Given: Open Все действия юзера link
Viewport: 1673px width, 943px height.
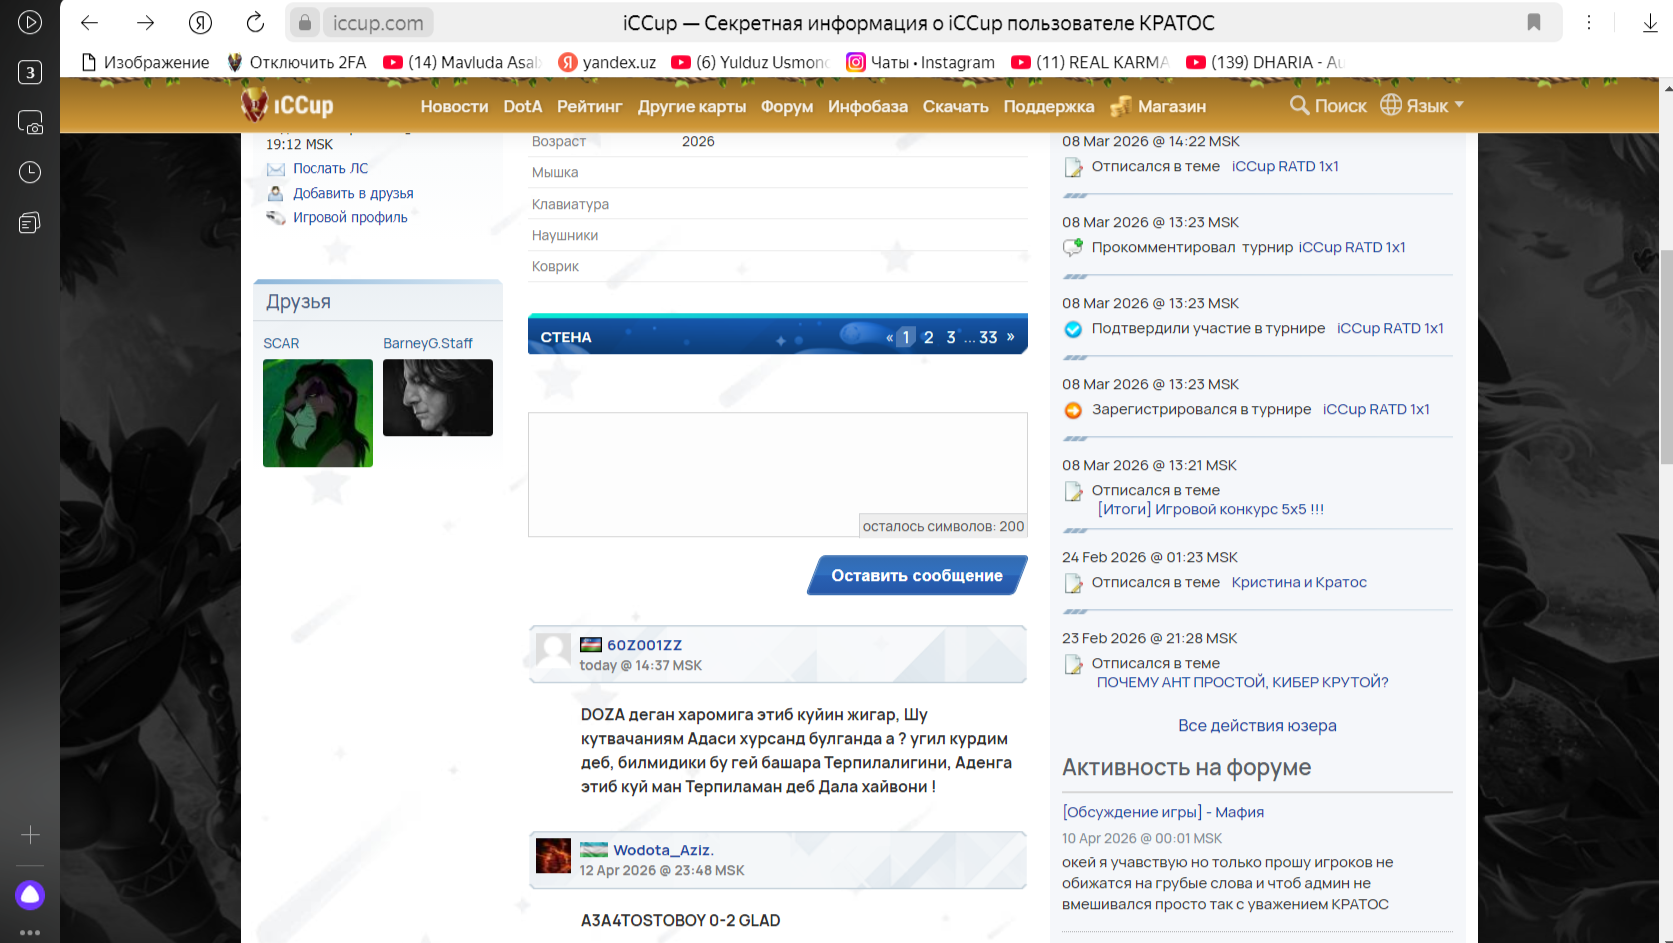Looking at the screenshot, I should pos(1257,725).
